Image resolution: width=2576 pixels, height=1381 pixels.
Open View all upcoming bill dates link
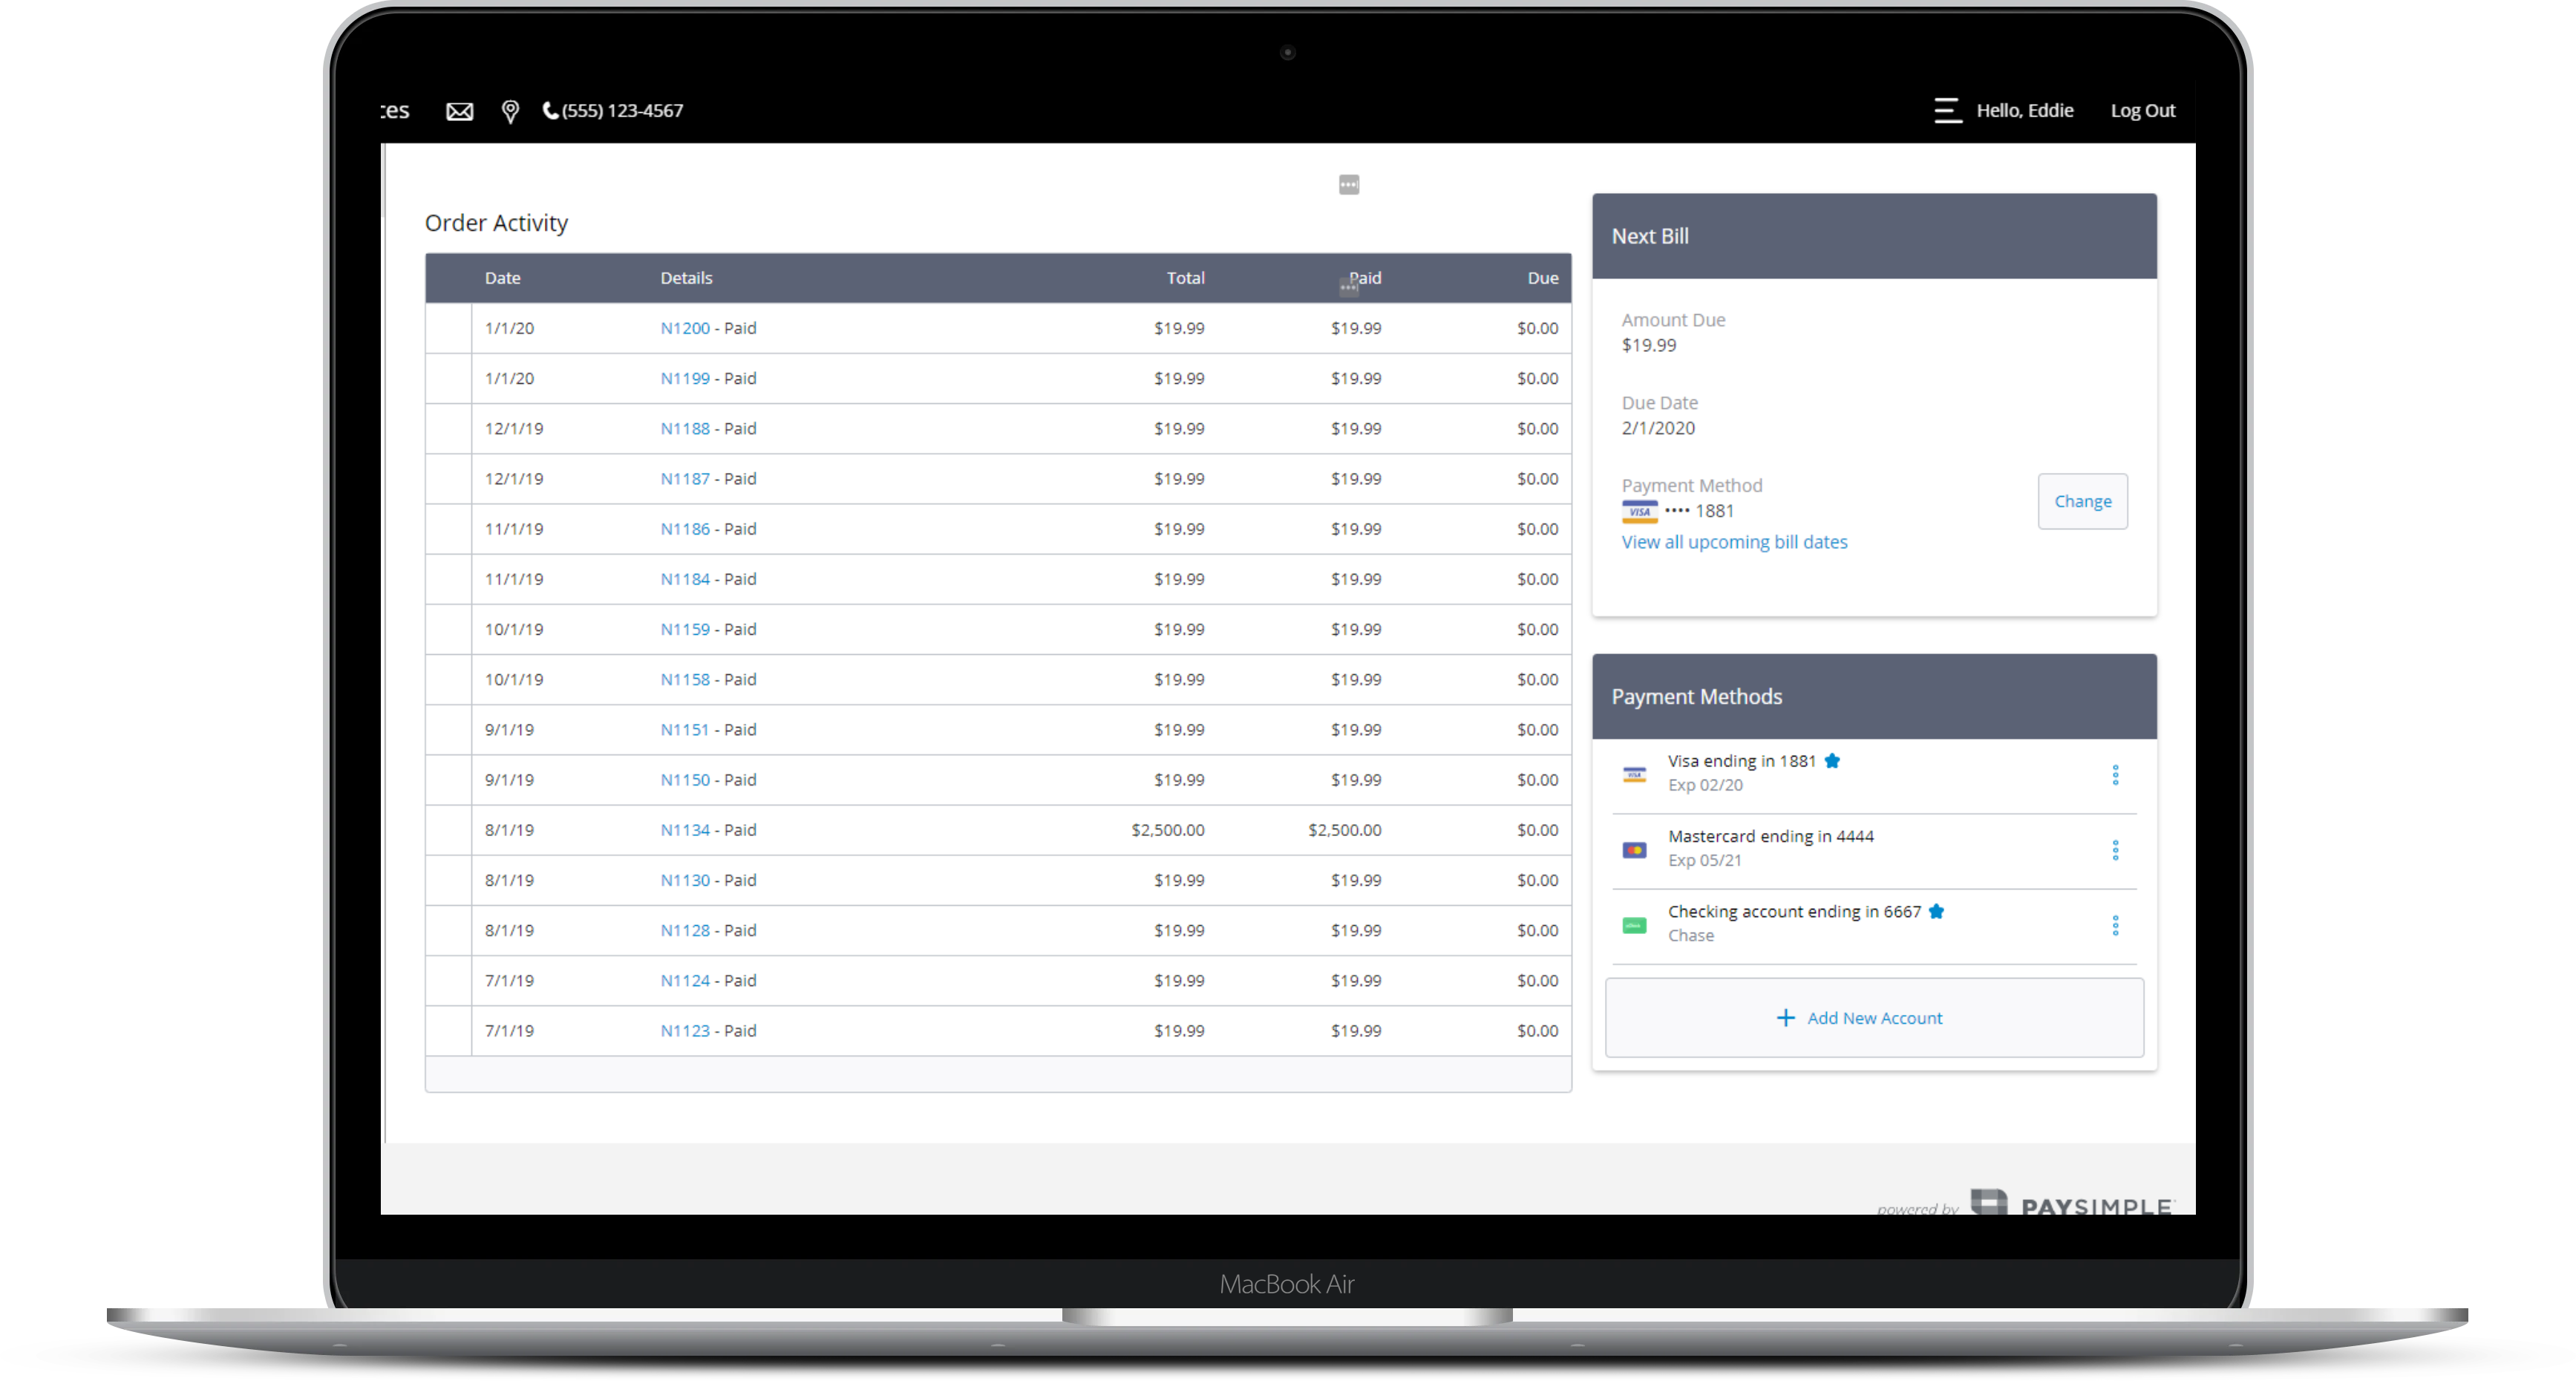click(1734, 541)
